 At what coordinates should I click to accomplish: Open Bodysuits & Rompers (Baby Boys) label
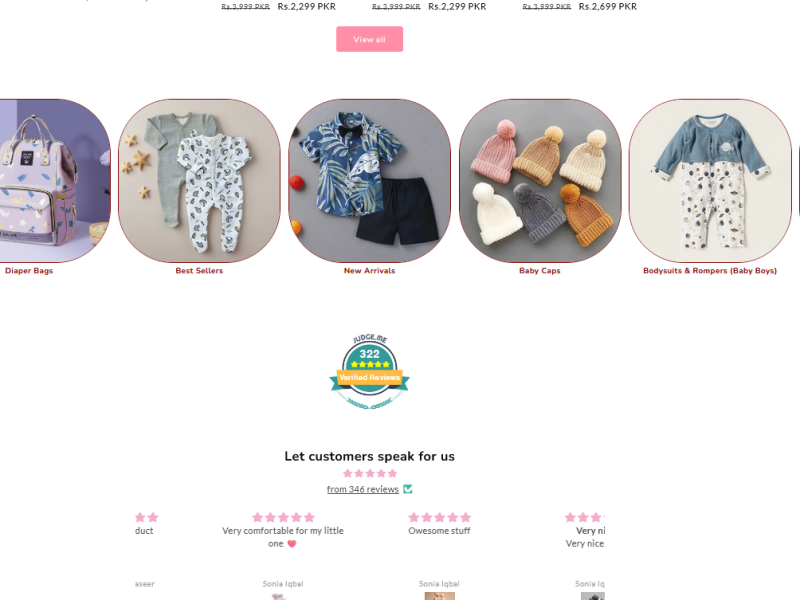[710, 271]
